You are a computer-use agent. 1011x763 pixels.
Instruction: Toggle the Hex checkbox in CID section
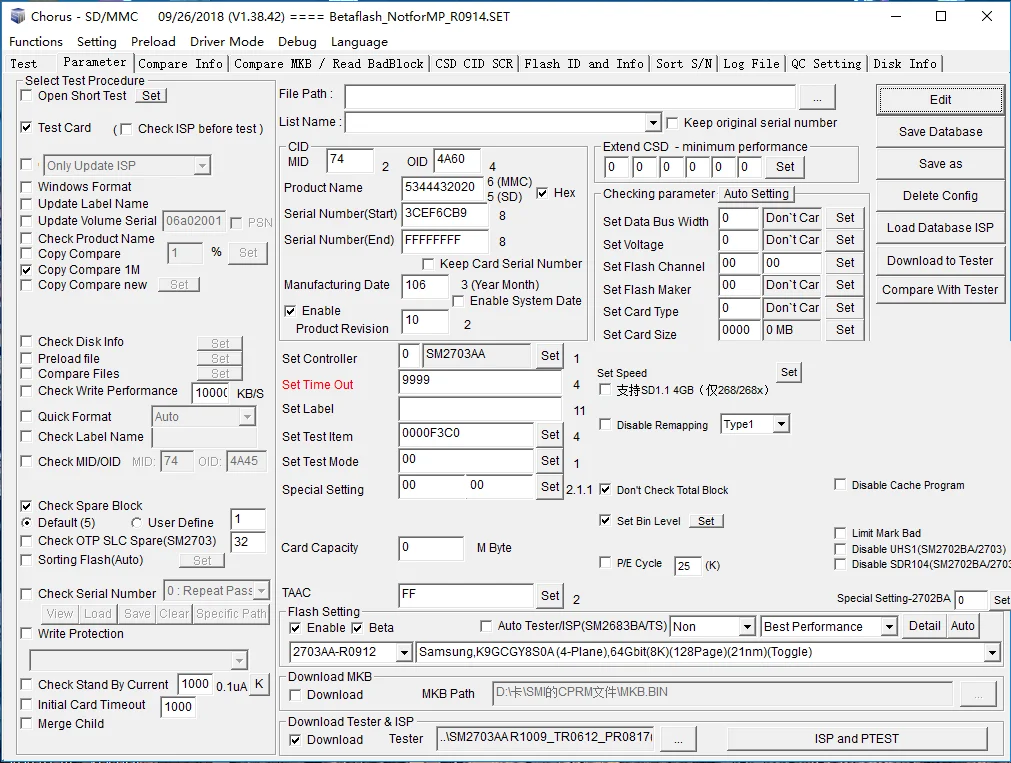(543, 193)
